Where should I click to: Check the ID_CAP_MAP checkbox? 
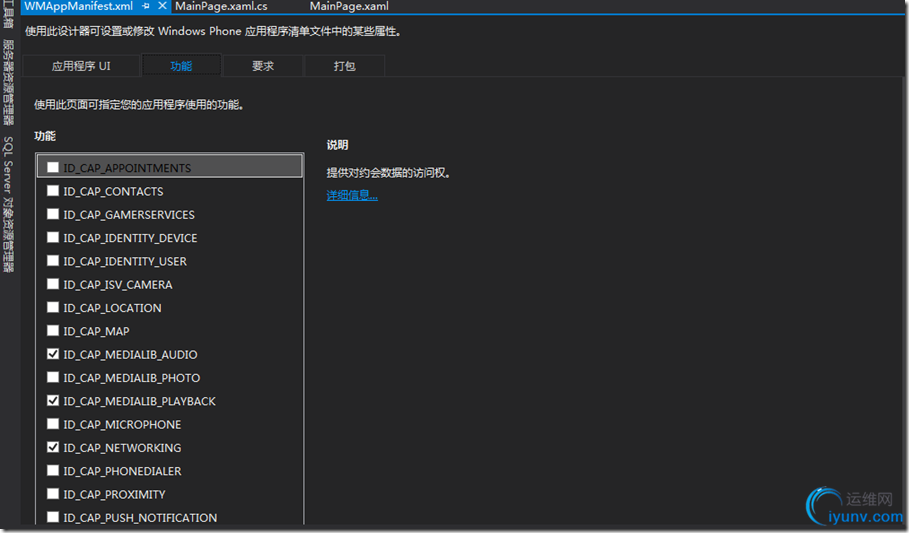click(53, 331)
